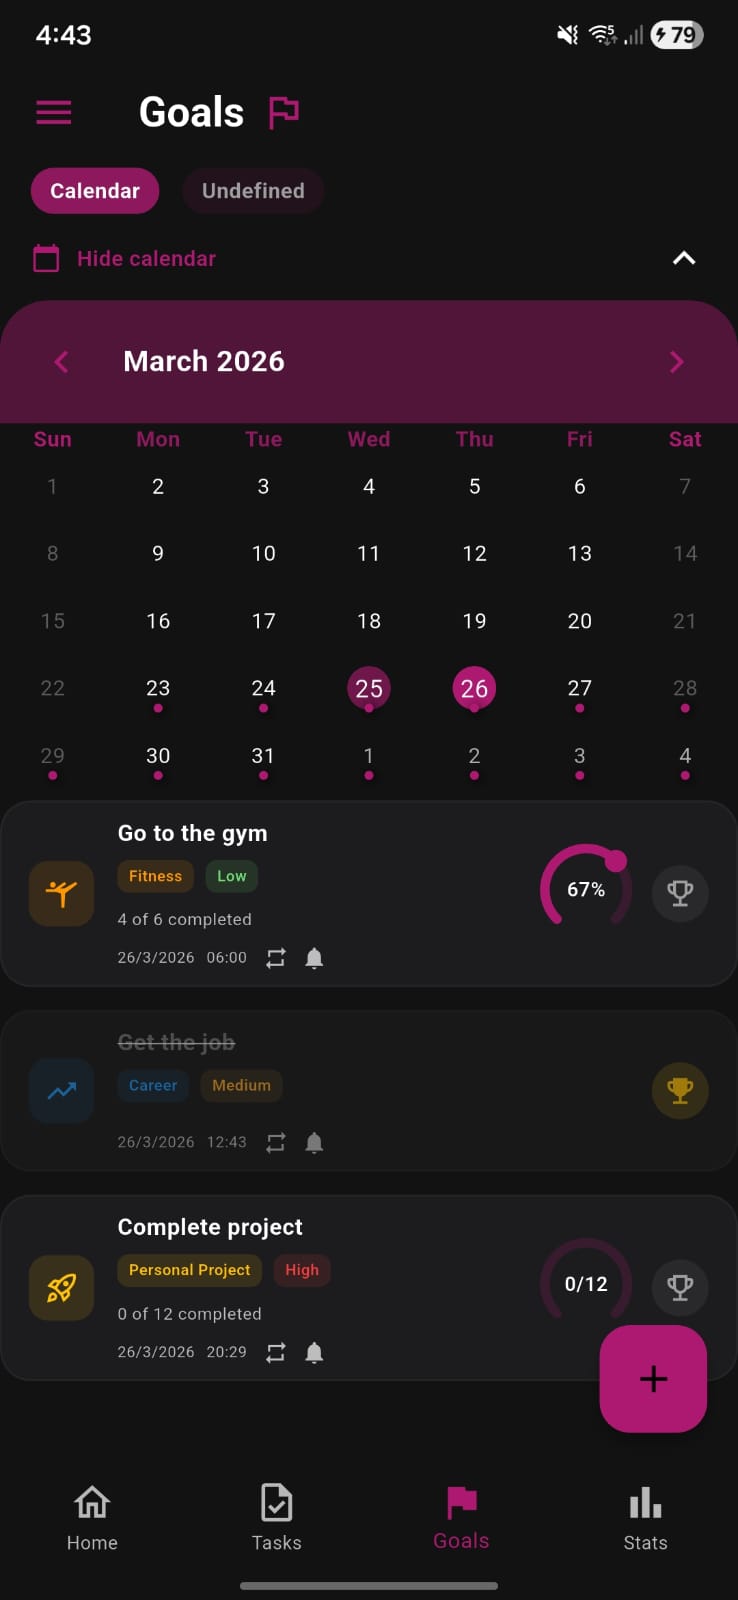The width and height of the screenshot is (738, 1600).
Task: Open the Tasks tab in bottom navigation
Action: click(x=276, y=1517)
